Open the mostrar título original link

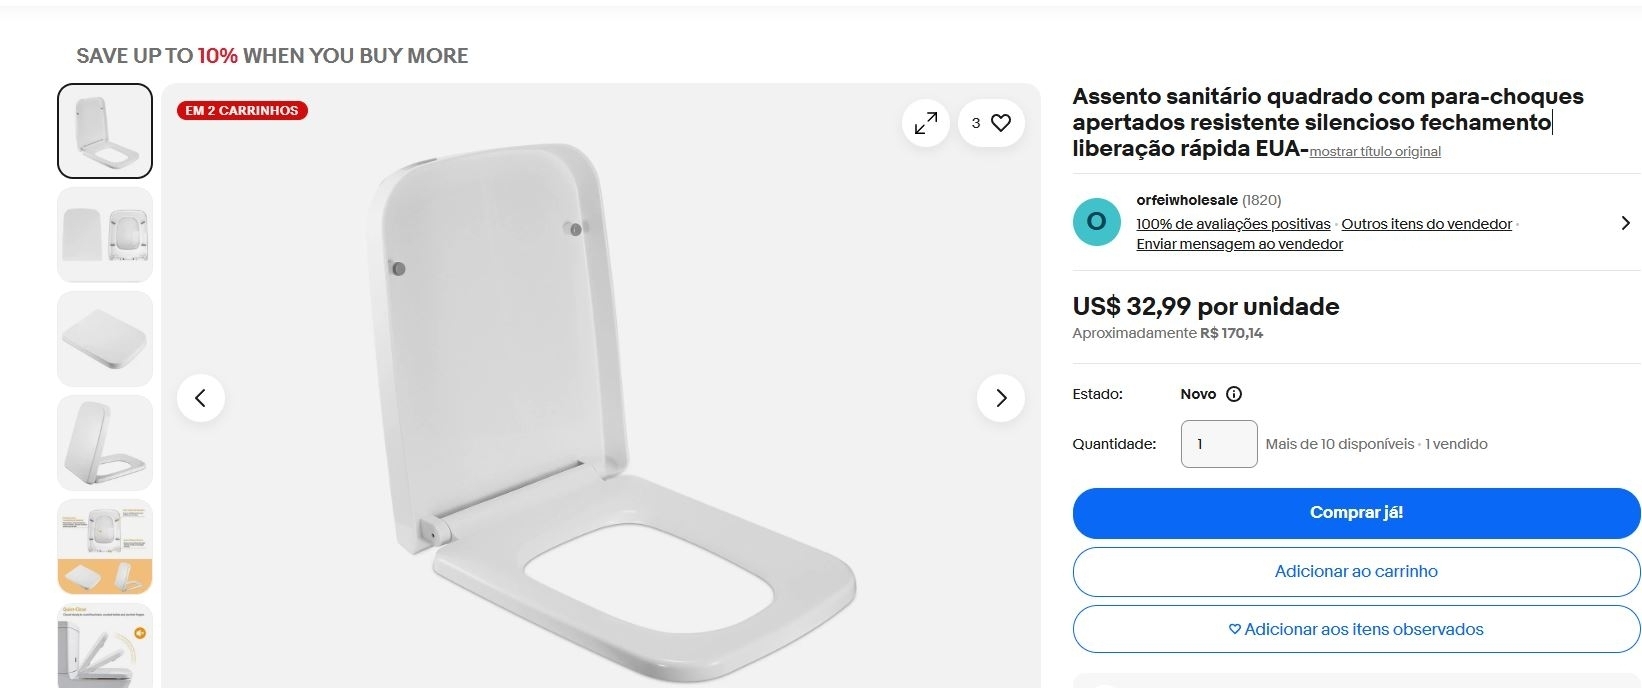pos(1375,152)
